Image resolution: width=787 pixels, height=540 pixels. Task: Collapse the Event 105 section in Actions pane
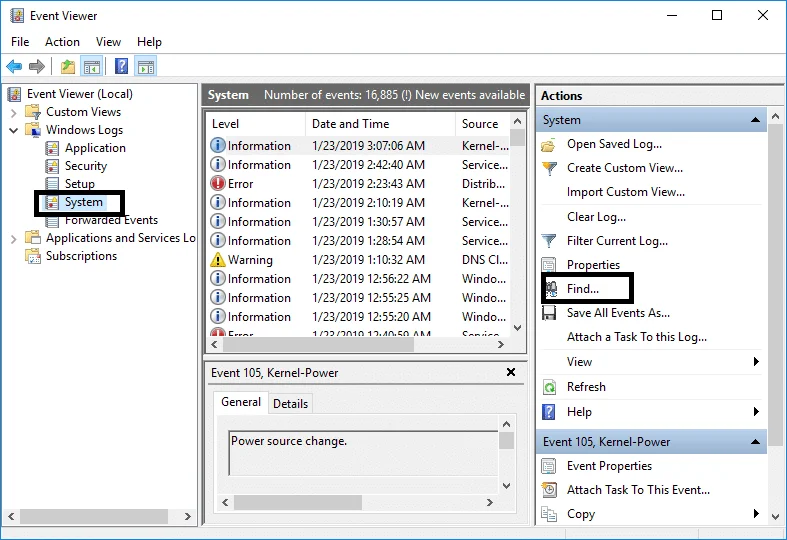click(x=755, y=442)
